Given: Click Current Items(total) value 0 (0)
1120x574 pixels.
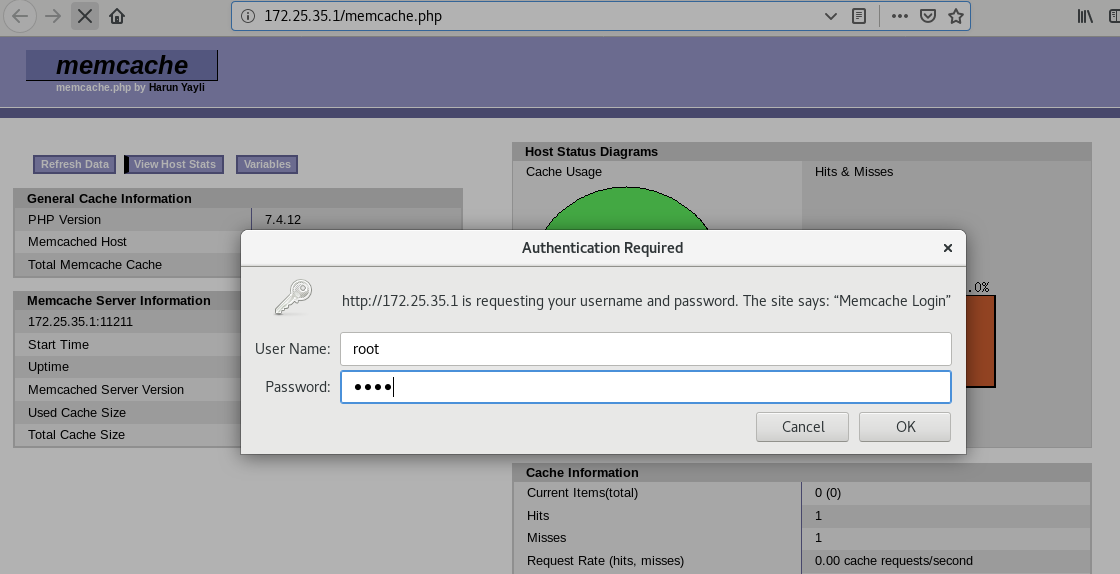Looking at the screenshot, I should coord(828,493).
